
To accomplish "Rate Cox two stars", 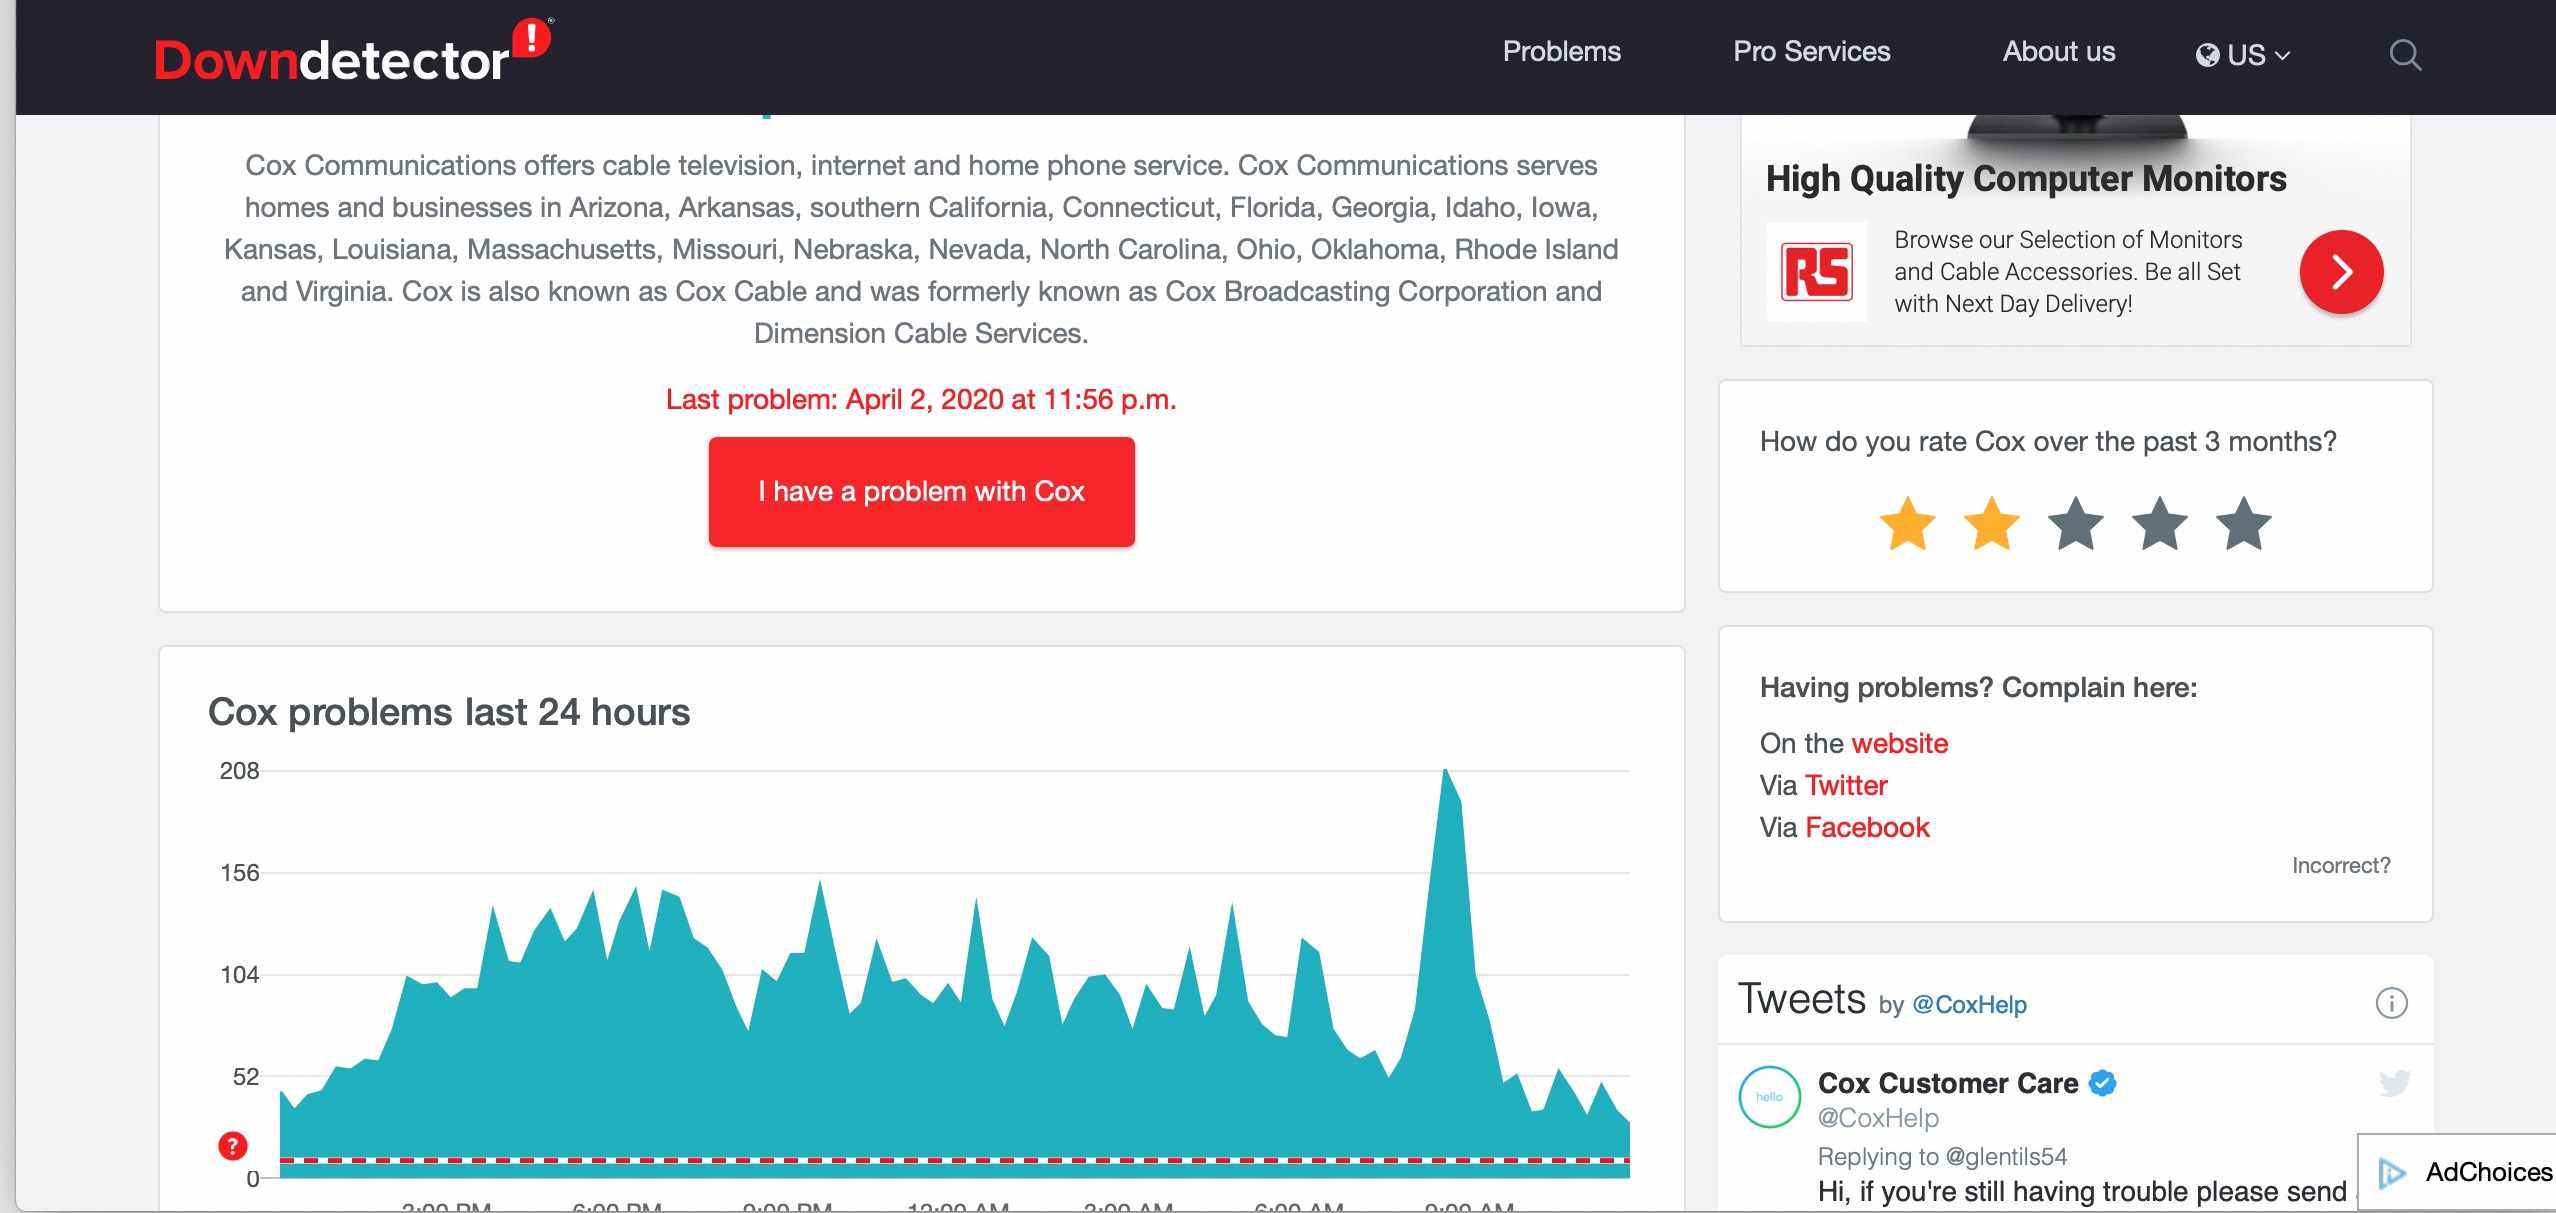I will (1991, 523).
